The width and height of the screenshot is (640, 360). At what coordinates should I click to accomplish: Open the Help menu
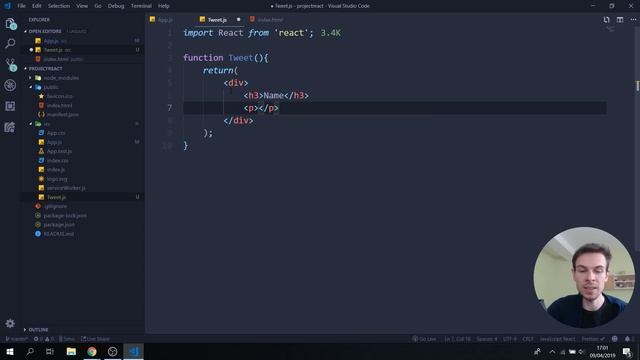click(x=164, y=6)
